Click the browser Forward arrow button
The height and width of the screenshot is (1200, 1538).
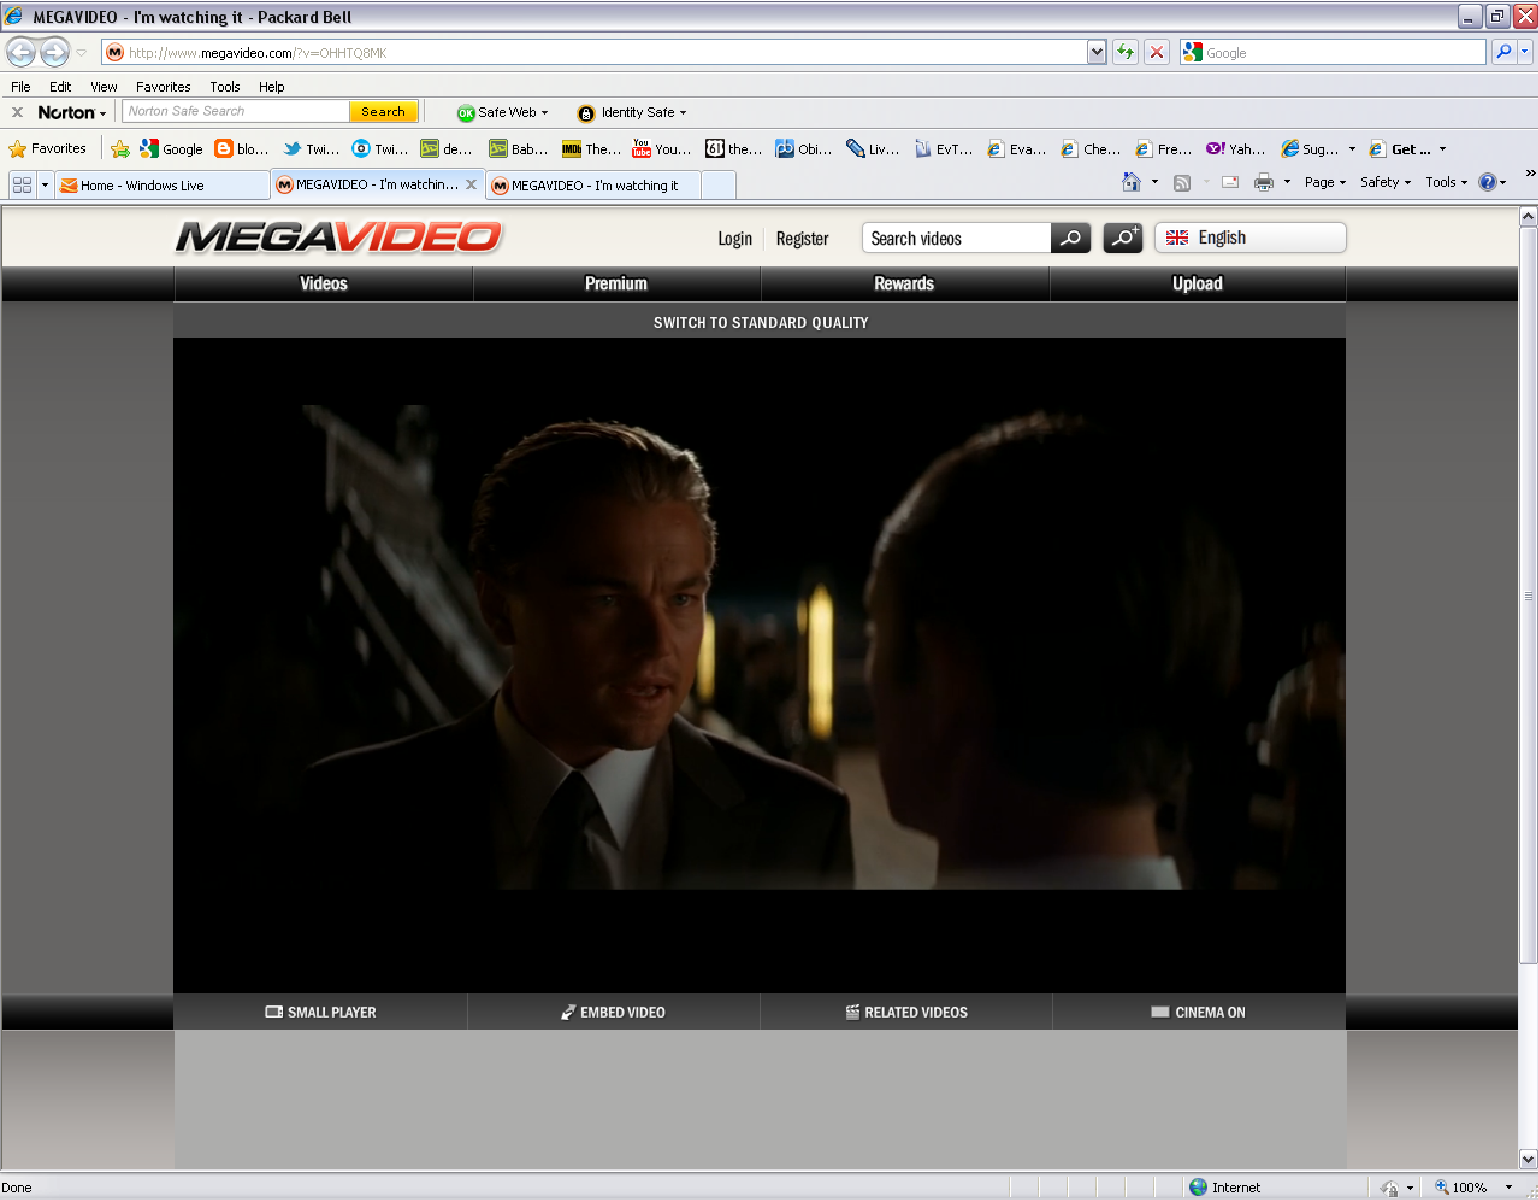coord(54,52)
